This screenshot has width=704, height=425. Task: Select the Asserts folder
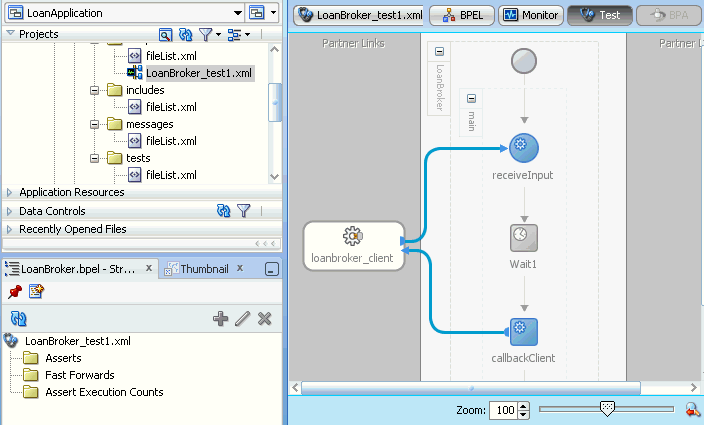coord(63,358)
